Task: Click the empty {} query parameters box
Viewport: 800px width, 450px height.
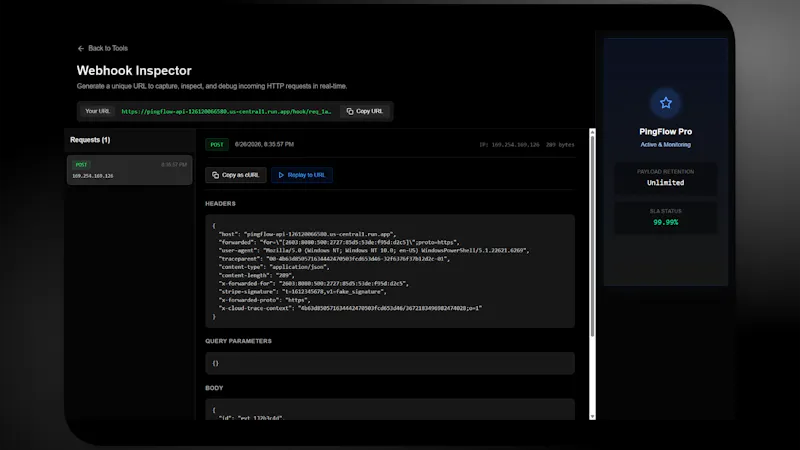Action: click(390, 363)
